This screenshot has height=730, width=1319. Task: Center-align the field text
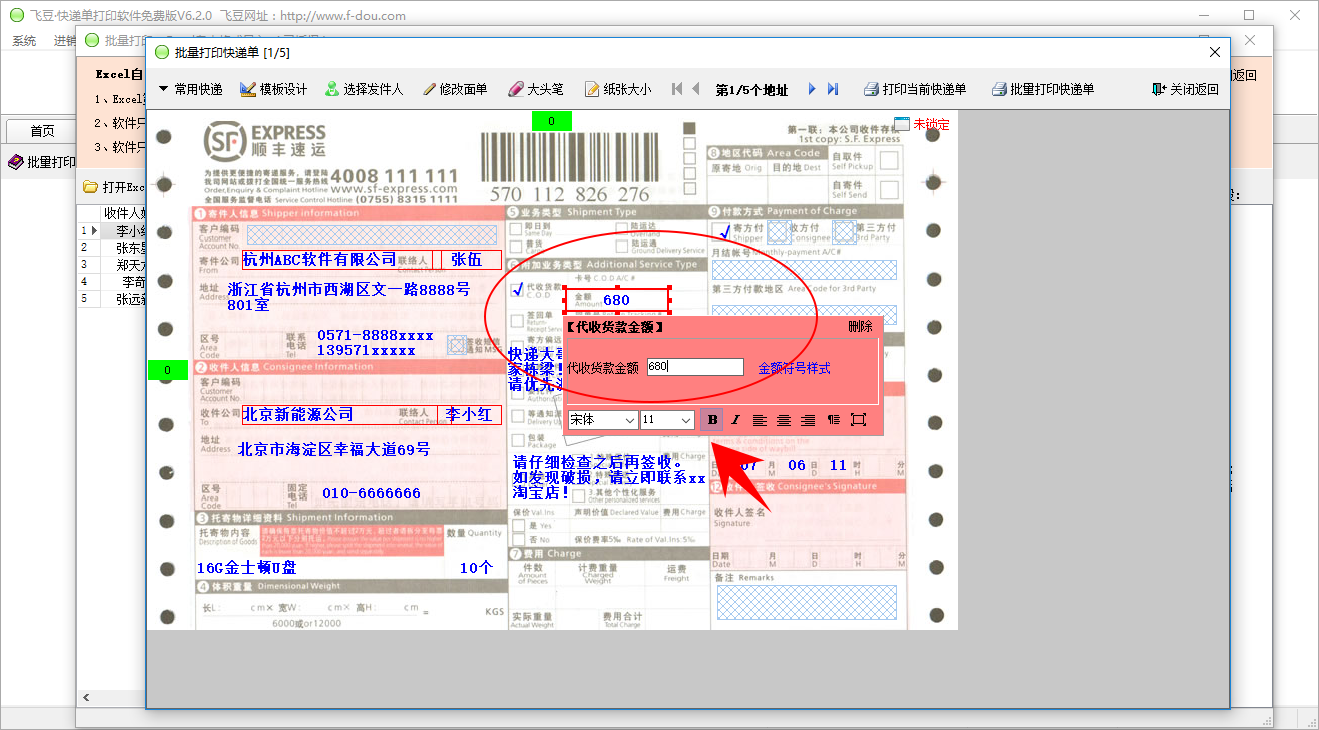(784, 420)
